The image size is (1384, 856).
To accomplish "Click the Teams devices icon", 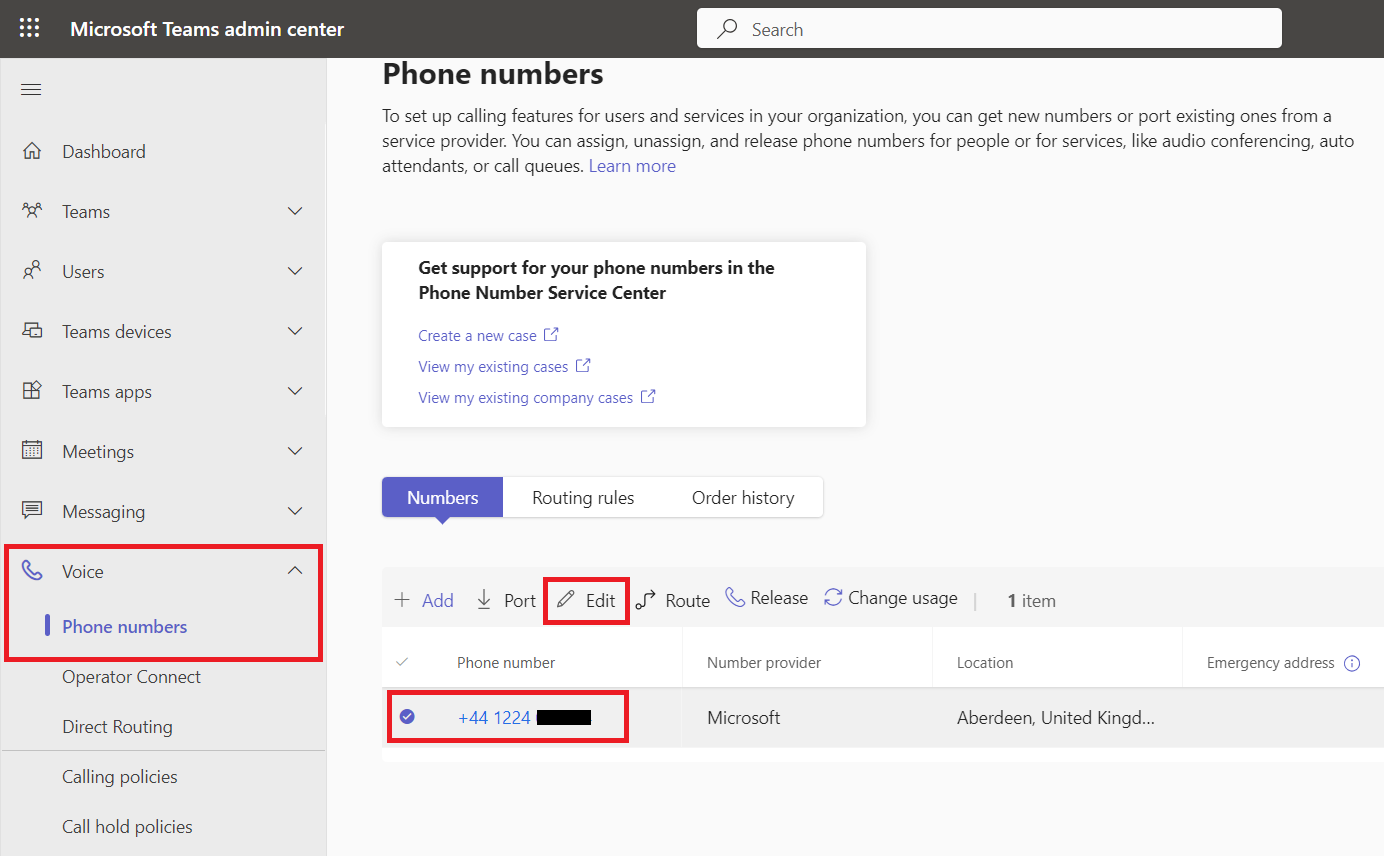I will [x=32, y=331].
